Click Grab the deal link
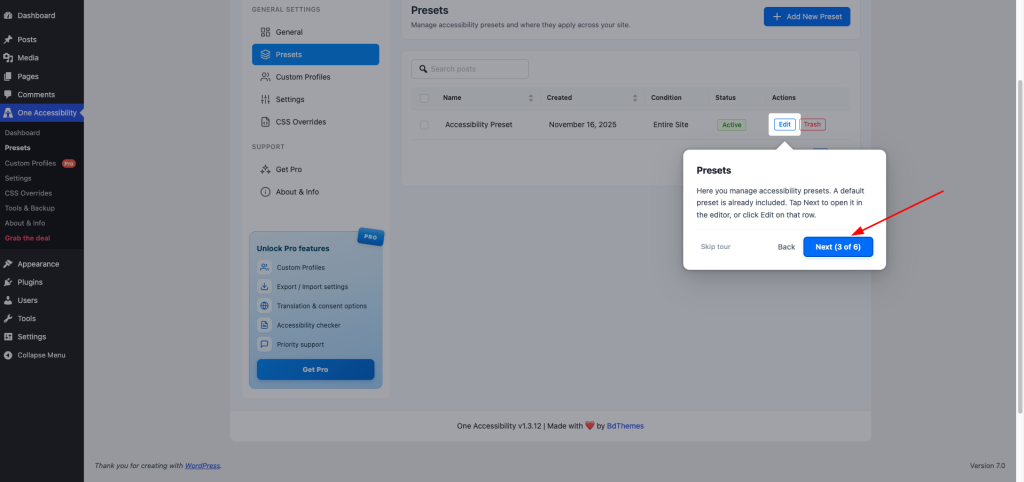1024x482 pixels. tap(27, 238)
